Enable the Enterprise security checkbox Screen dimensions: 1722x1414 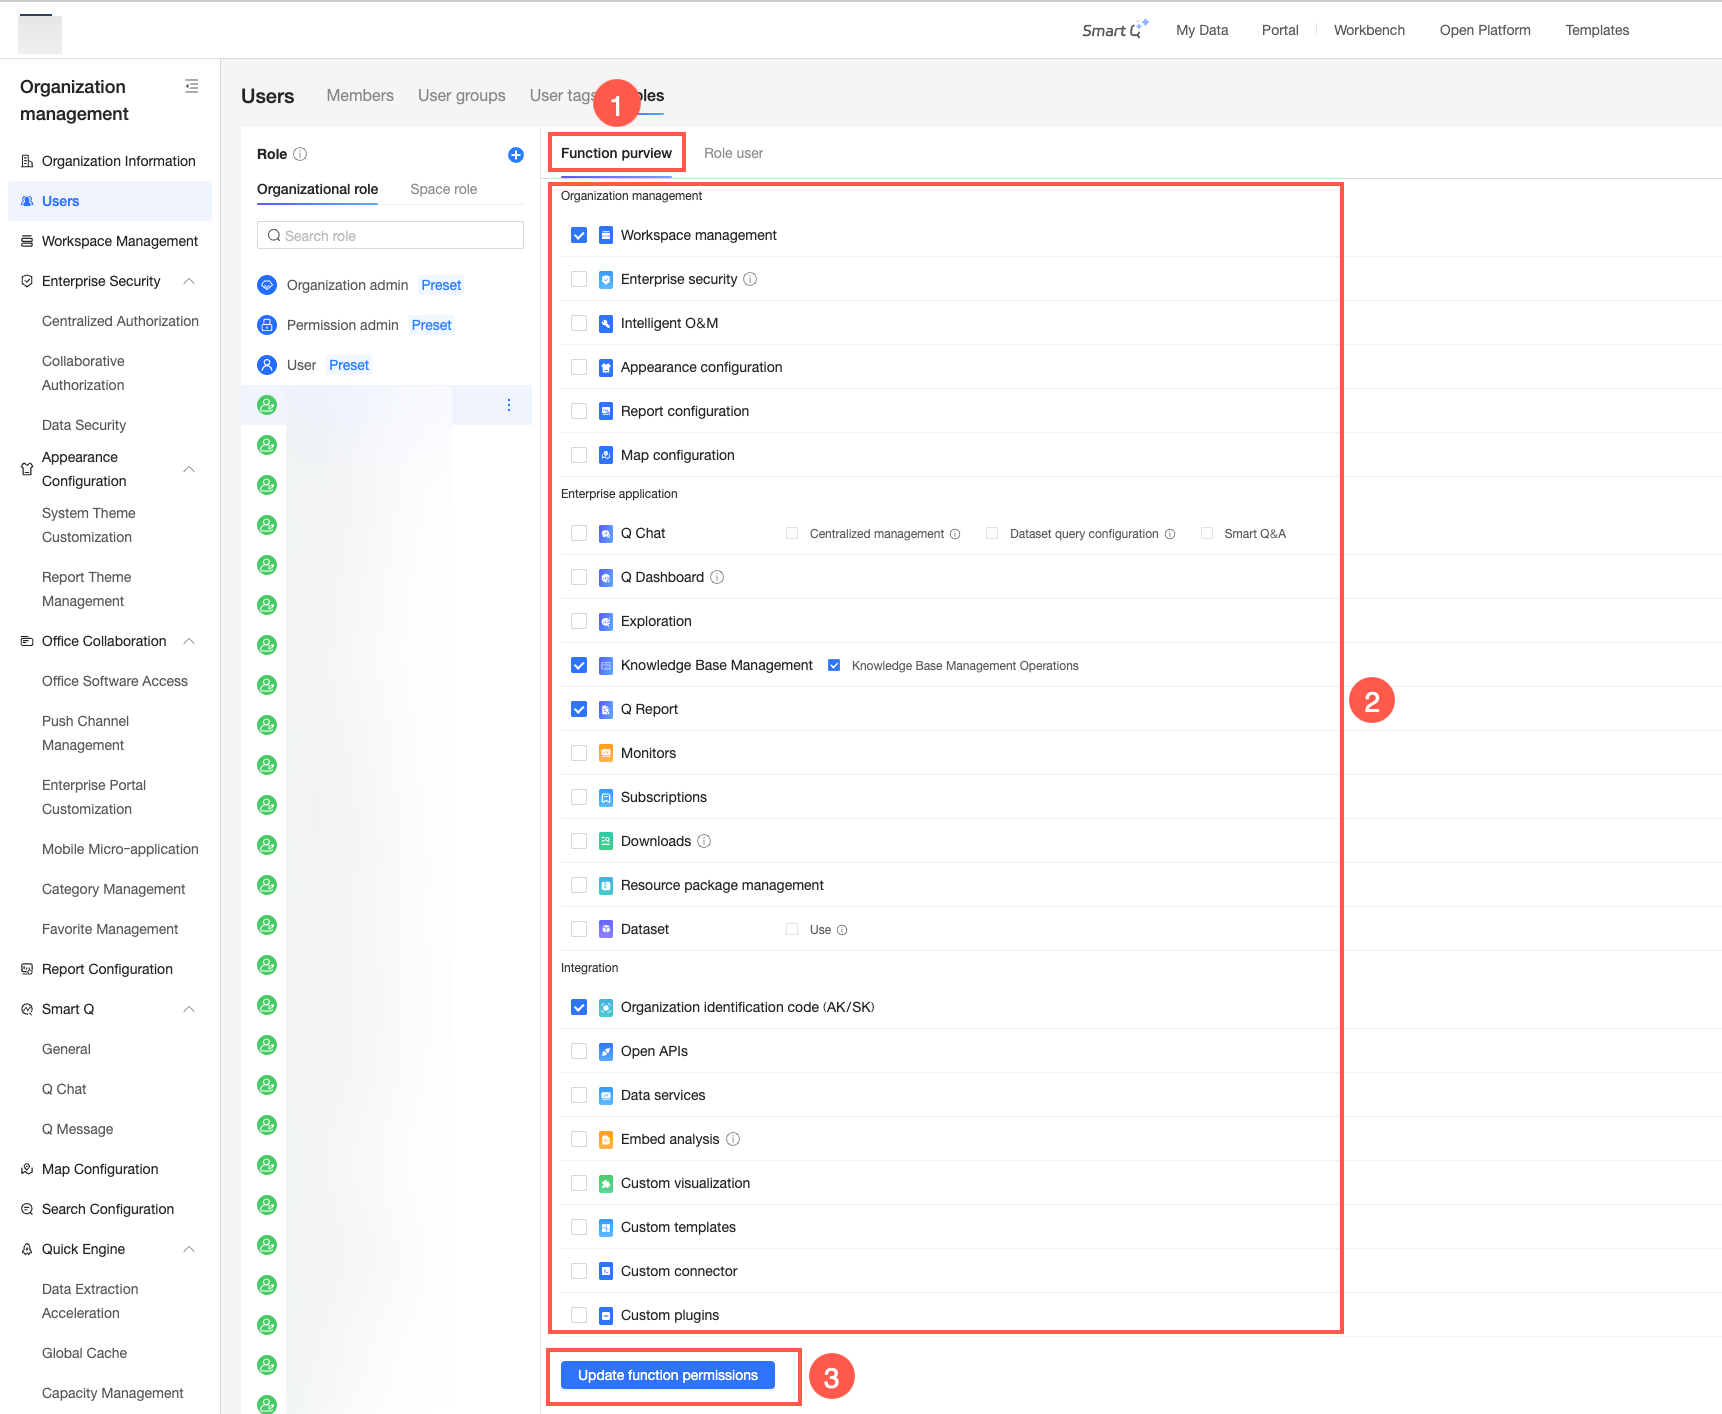pyautogui.click(x=579, y=279)
